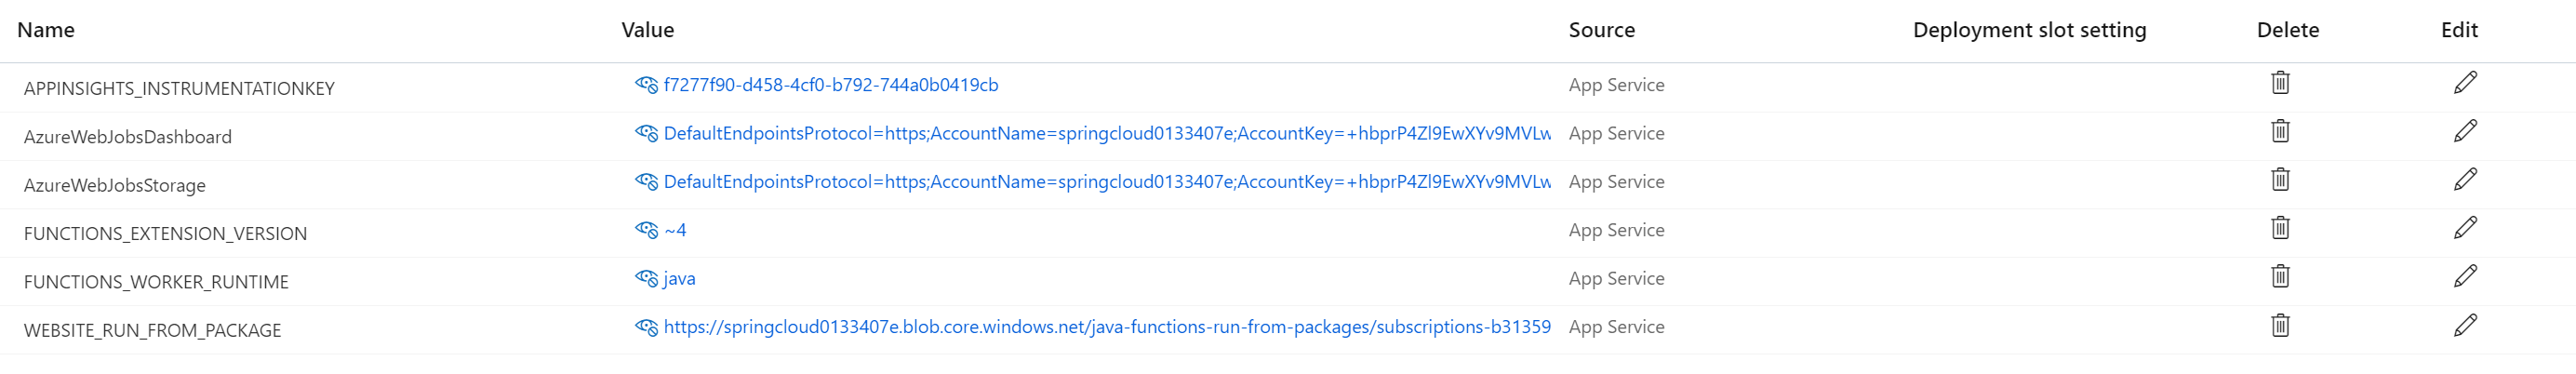The image size is (2576, 374).
Task: Delete the WEBSITE_RUN_FROM_PACKAGE setting
Action: (2280, 325)
